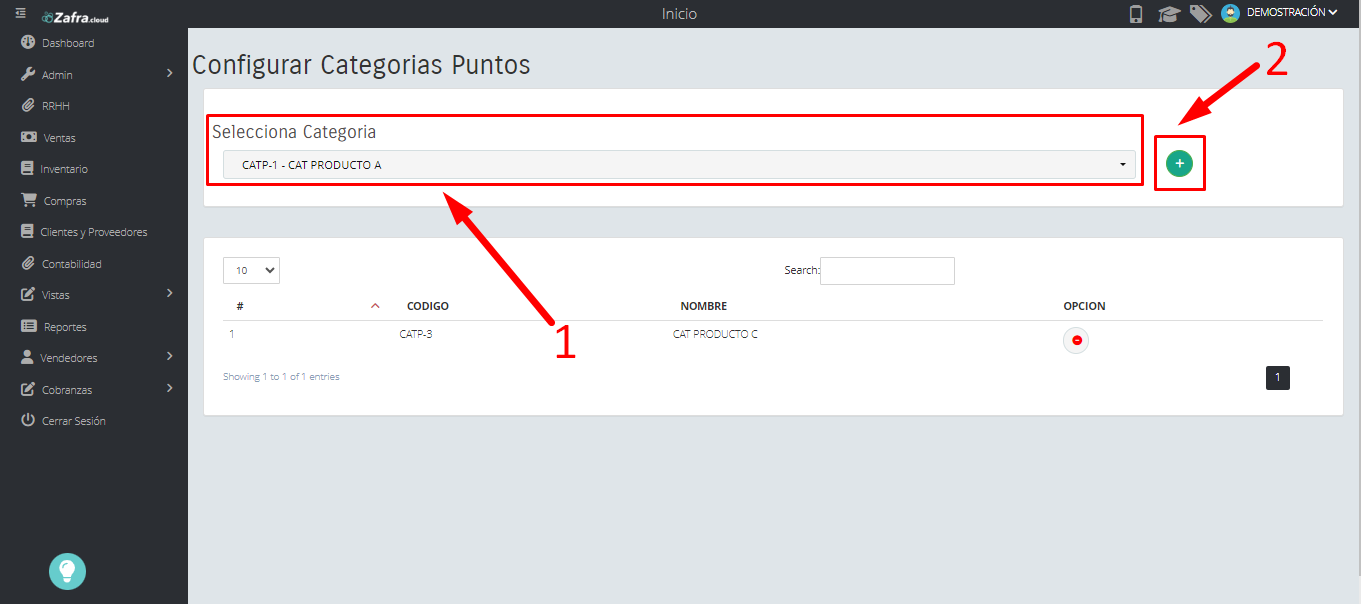Screen dimensions: 1361x604
Task: Click in the Search input field
Action: pyautogui.click(x=887, y=271)
